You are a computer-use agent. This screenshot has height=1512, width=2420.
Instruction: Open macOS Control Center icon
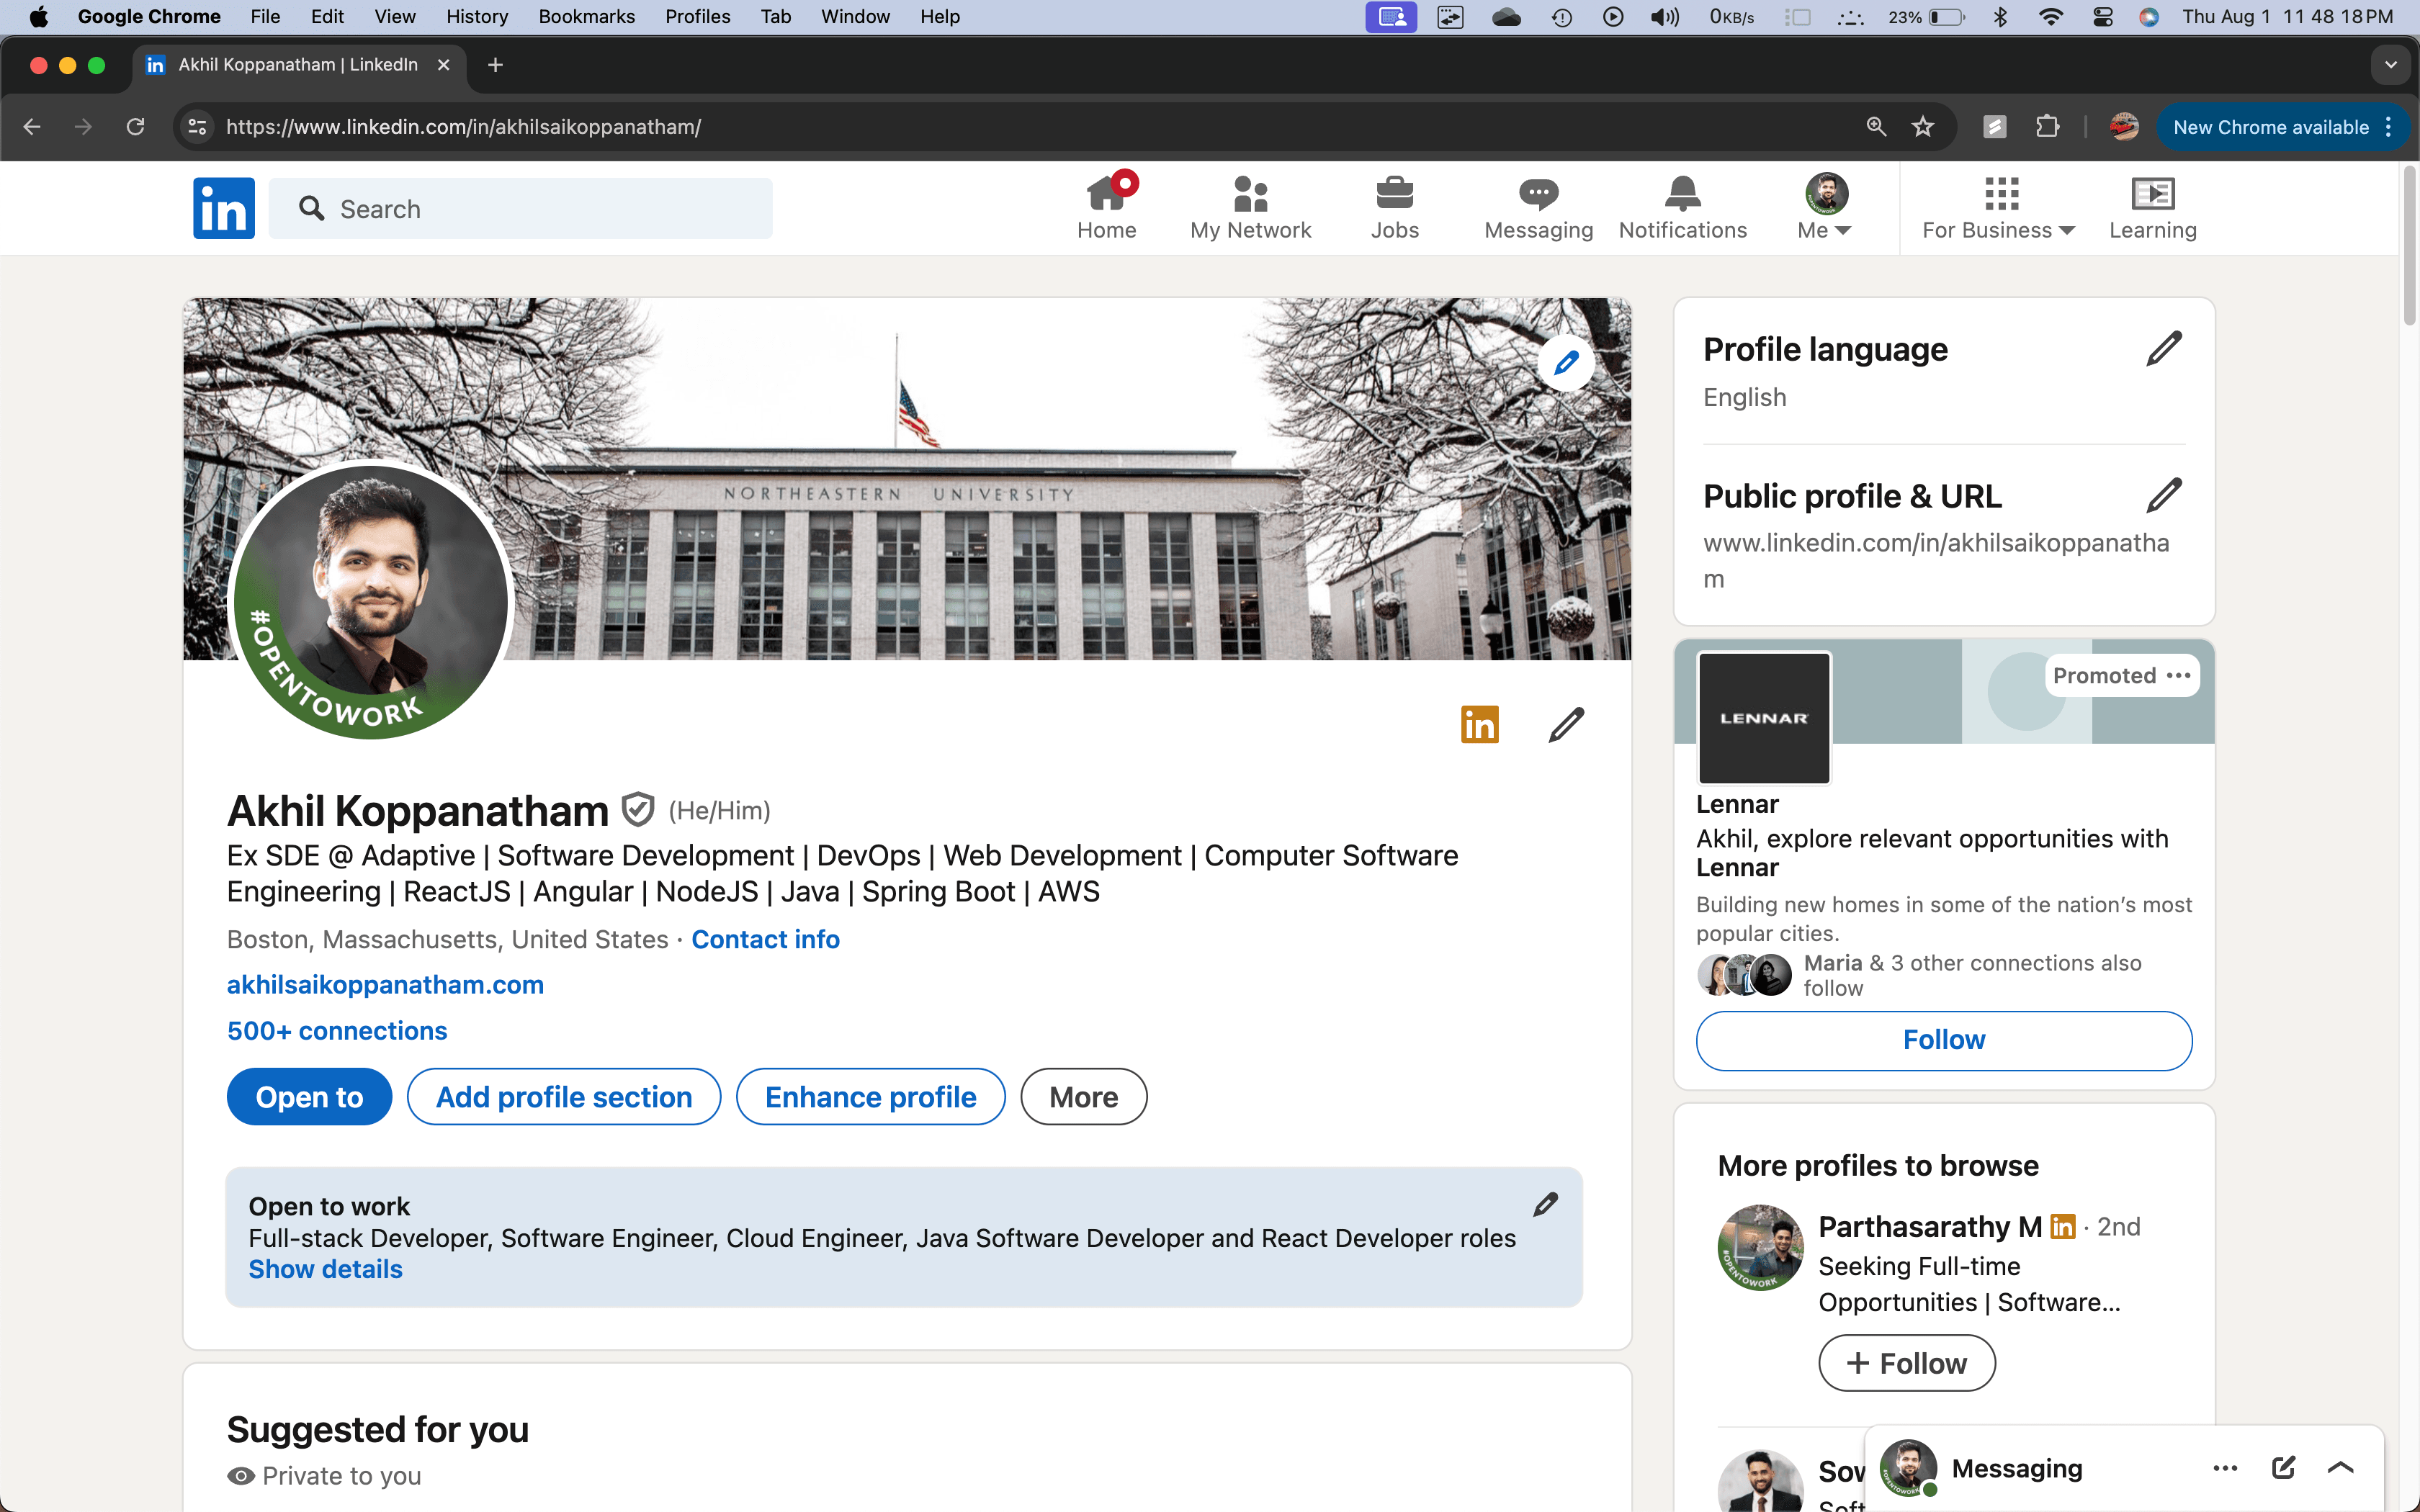pyautogui.click(x=2102, y=17)
